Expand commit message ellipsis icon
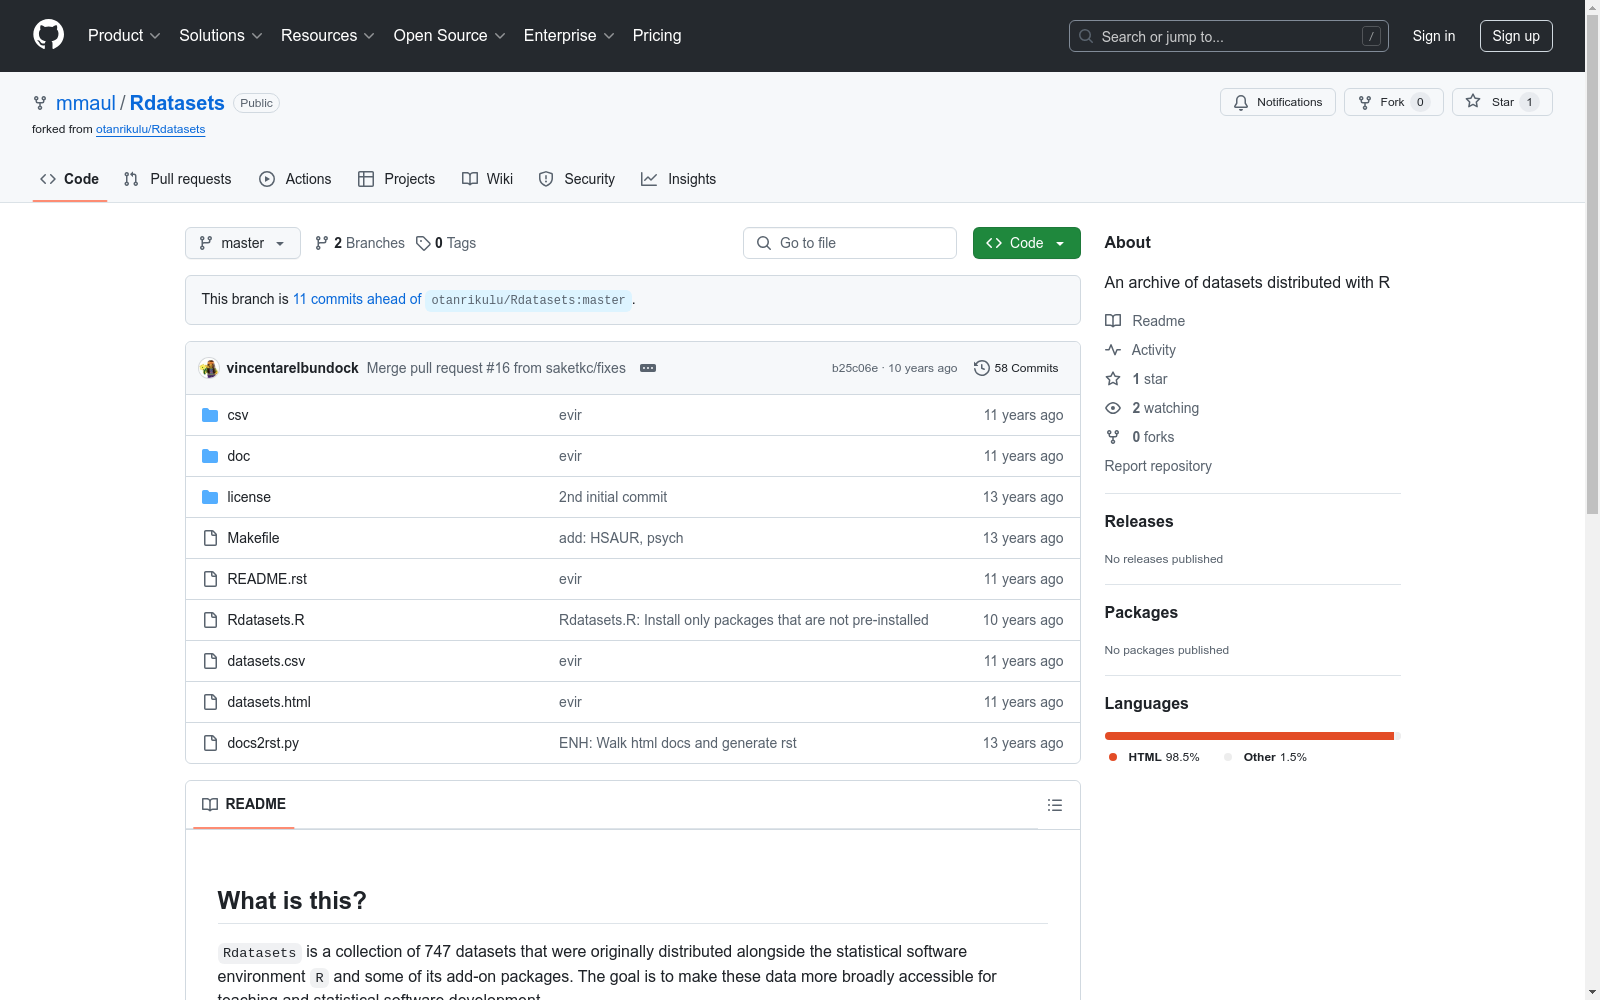 point(648,368)
